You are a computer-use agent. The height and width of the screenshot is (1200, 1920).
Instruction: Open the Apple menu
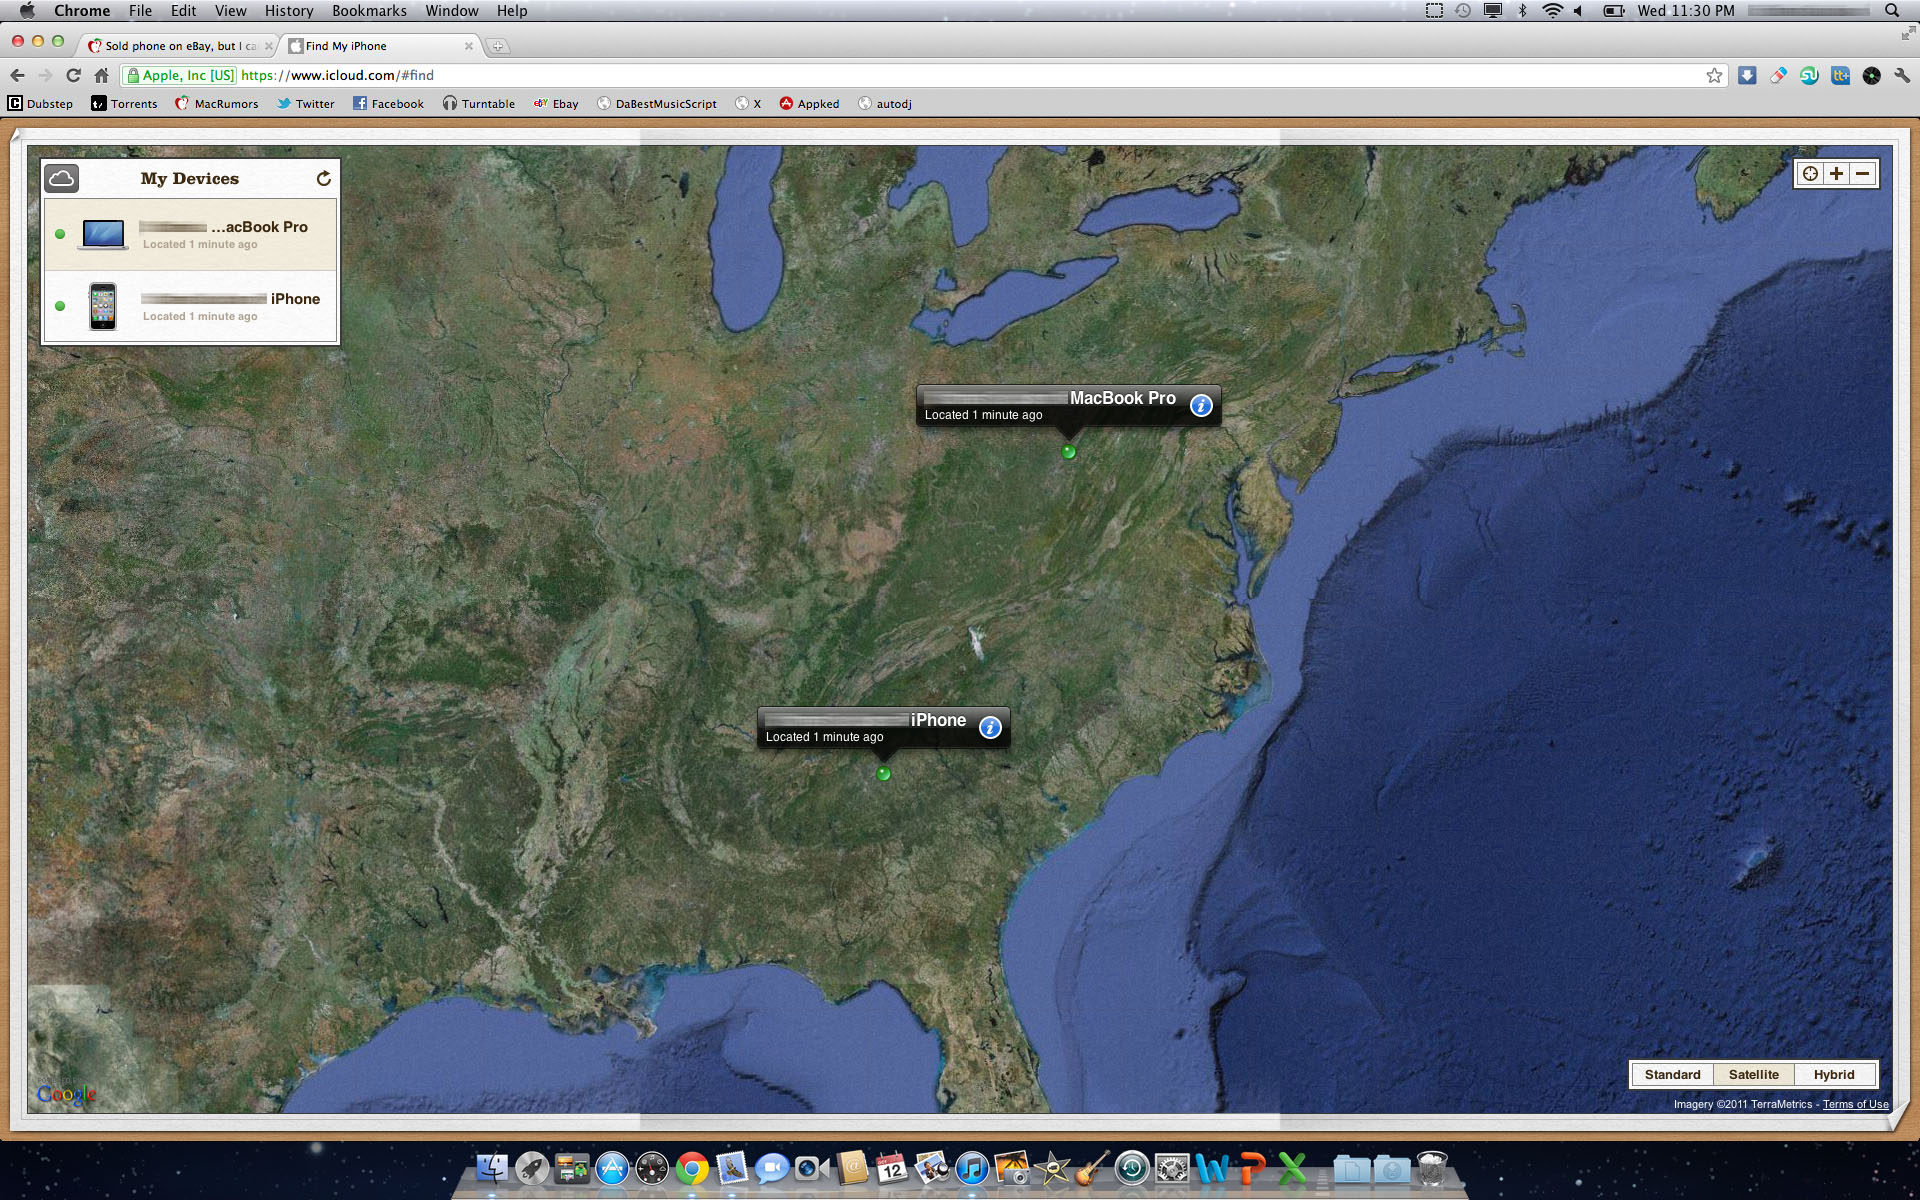click(x=27, y=11)
